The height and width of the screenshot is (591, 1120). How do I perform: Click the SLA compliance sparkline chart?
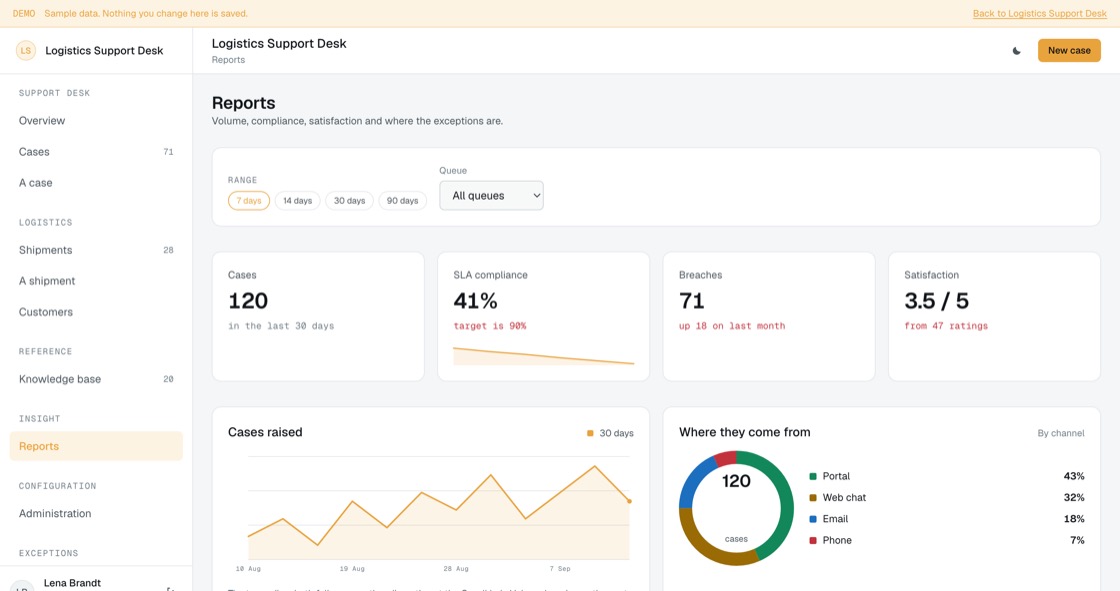(544, 356)
